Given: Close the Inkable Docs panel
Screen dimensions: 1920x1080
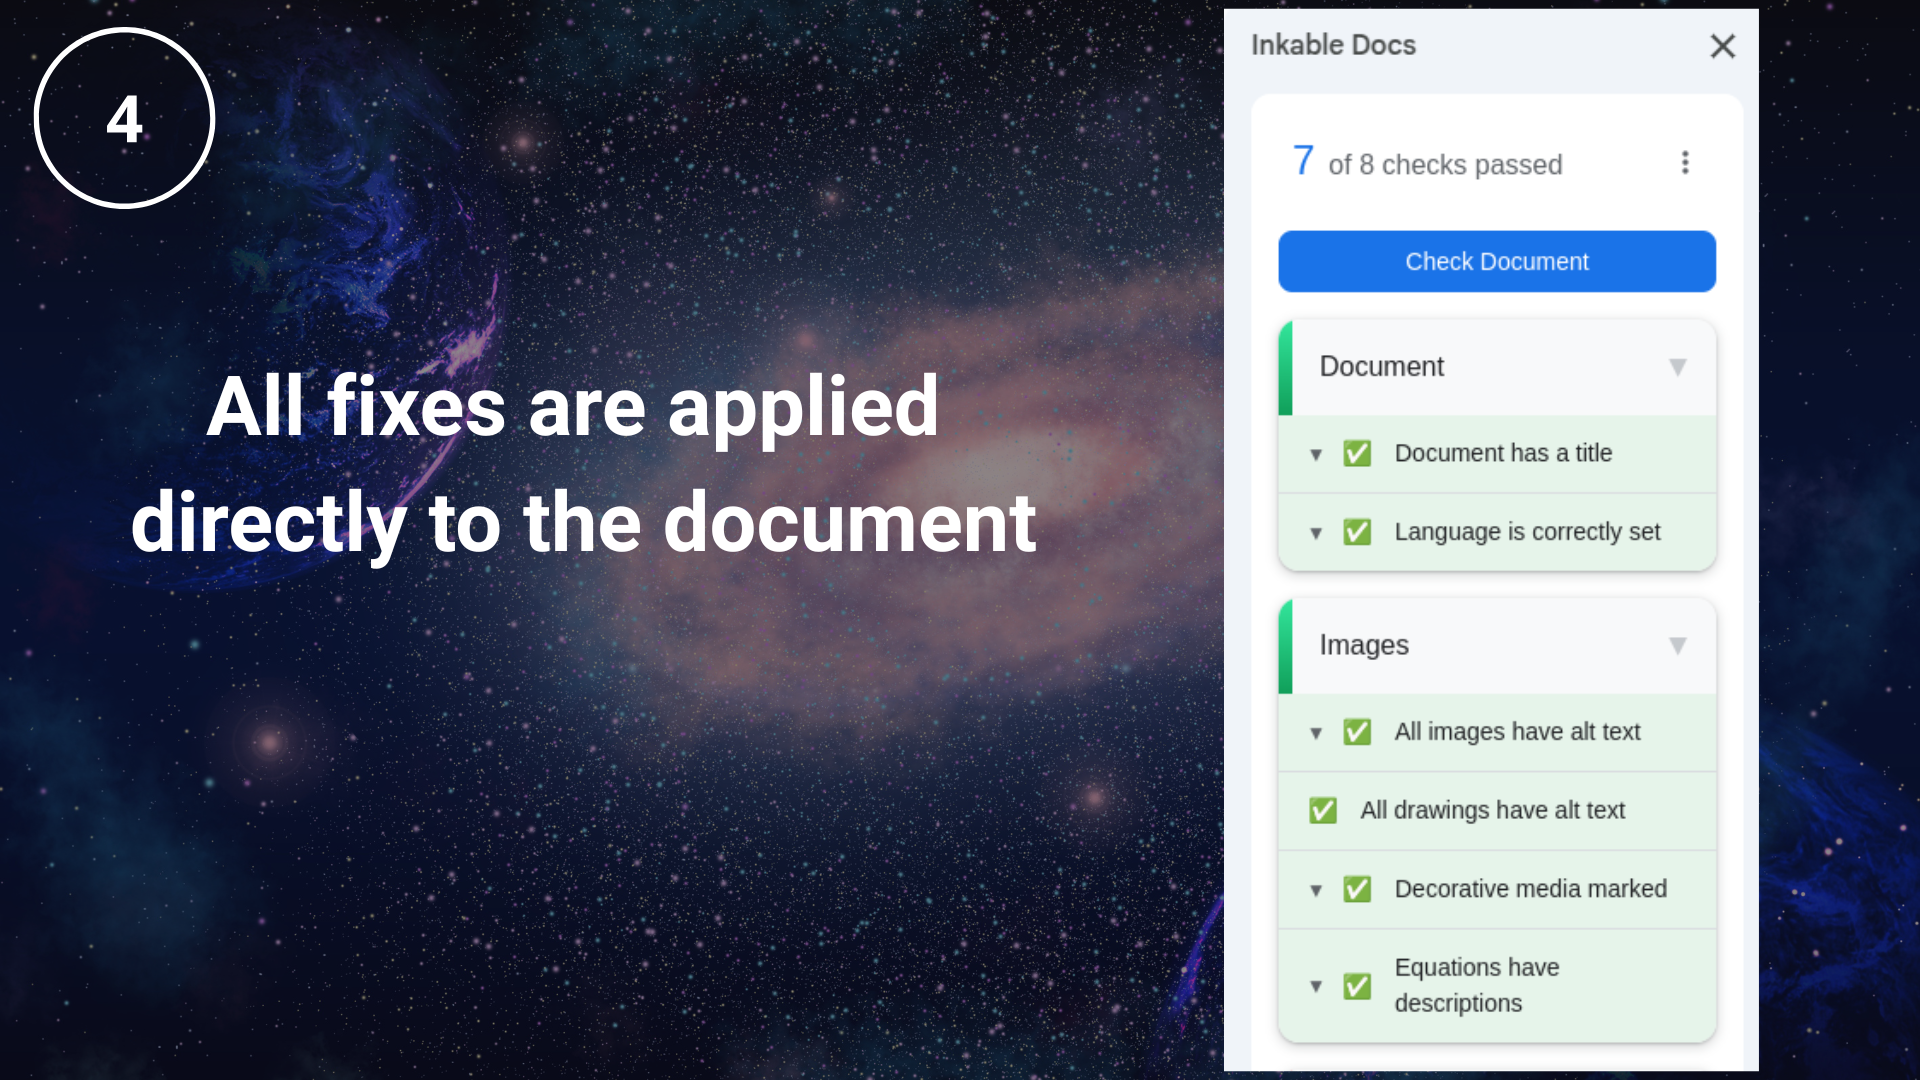Looking at the screenshot, I should (1722, 46).
